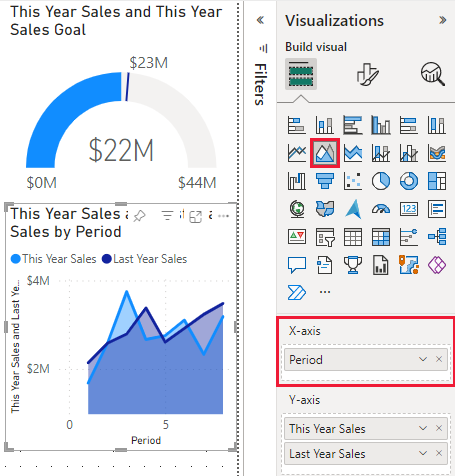The width and height of the screenshot is (455, 476).
Task: Show filters affecting the area chart
Action: (167, 216)
